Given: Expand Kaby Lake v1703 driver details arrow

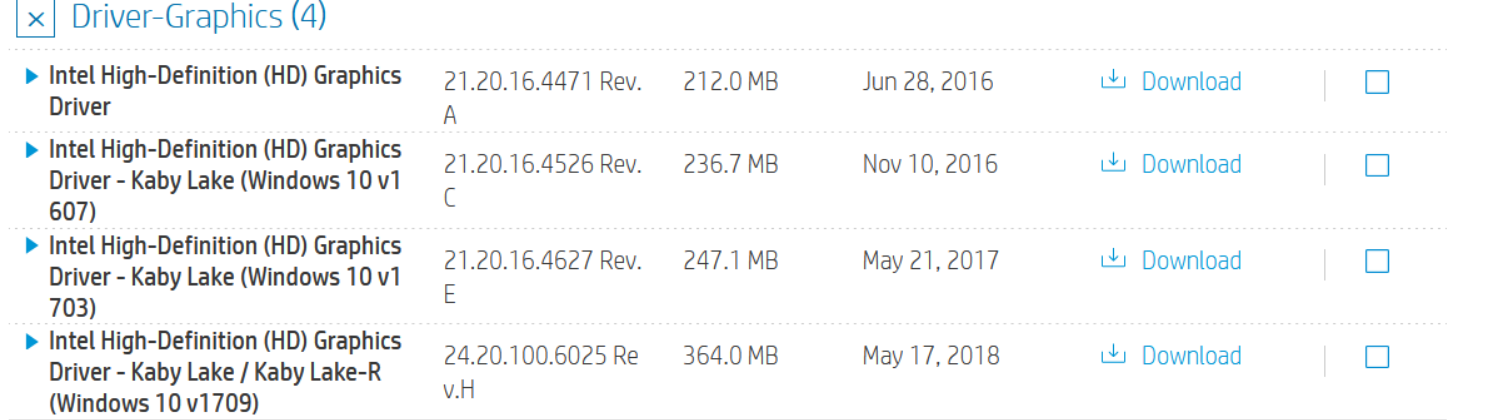Looking at the screenshot, I should point(32,246).
